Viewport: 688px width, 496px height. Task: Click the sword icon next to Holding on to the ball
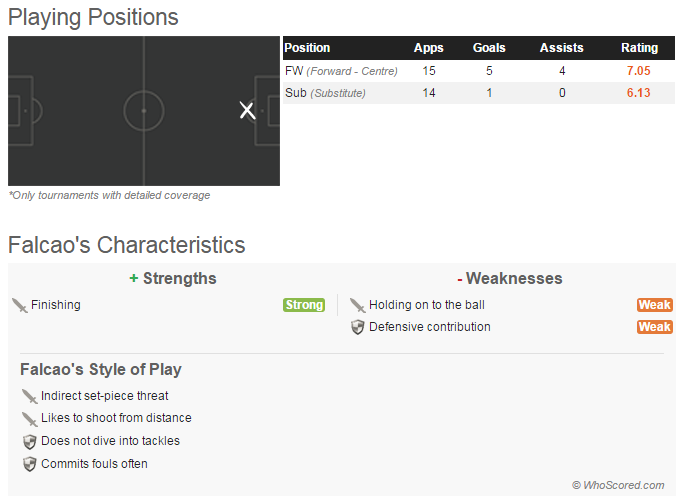(x=357, y=305)
